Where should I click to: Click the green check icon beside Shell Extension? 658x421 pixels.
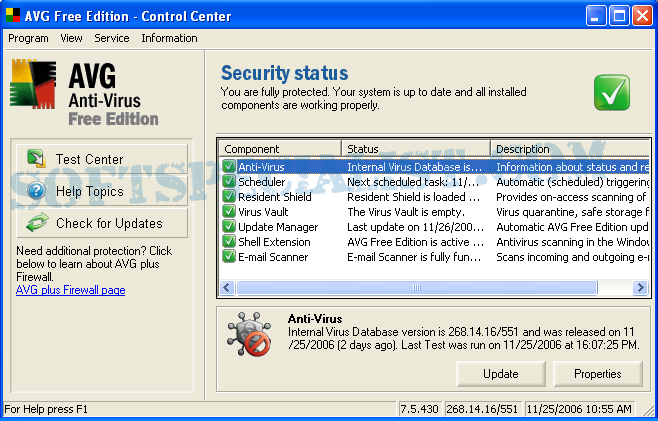pyautogui.click(x=229, y=242)
